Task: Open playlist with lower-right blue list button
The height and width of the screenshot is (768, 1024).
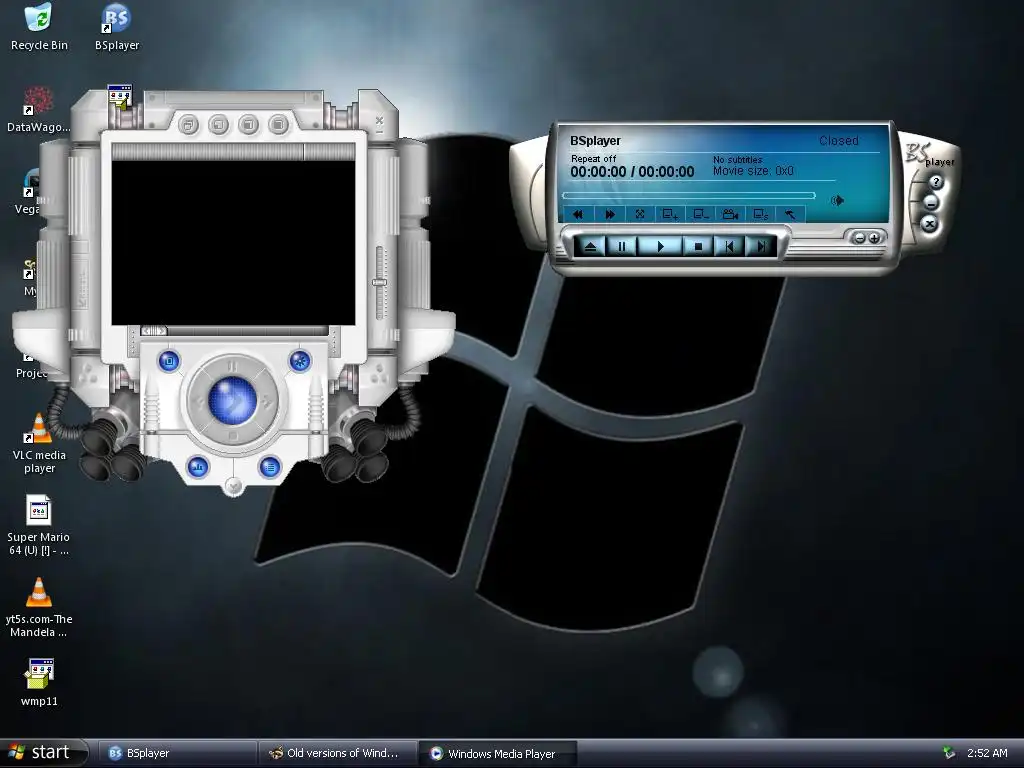Action: 270,467
